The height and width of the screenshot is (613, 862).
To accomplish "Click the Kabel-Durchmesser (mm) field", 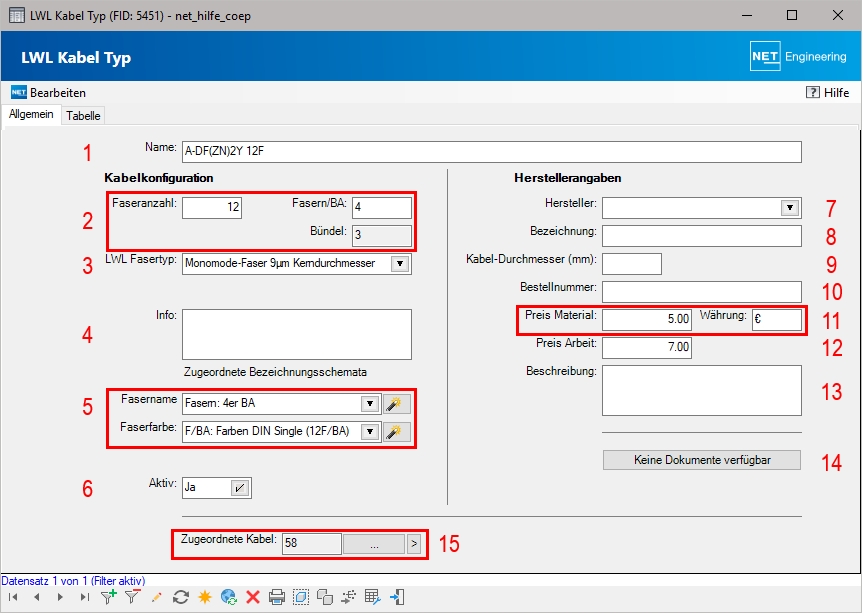I will click(x=632, y=264).
